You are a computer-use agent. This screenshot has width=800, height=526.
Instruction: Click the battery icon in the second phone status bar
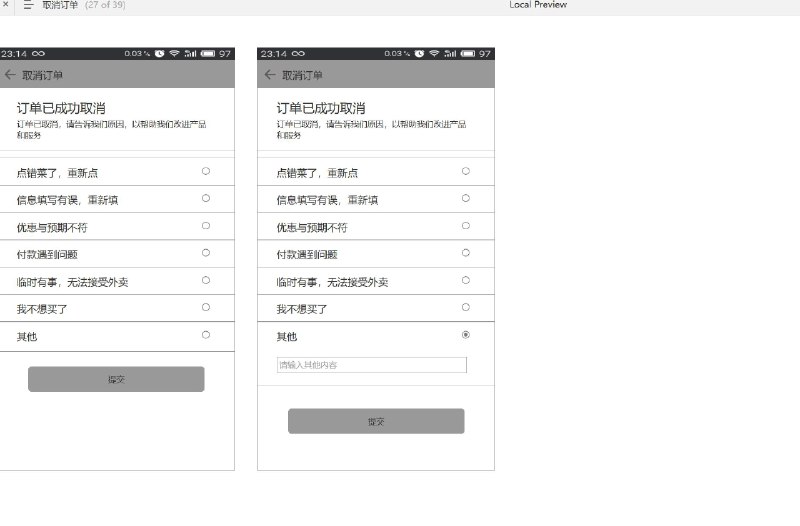click(x=468, y=54)
